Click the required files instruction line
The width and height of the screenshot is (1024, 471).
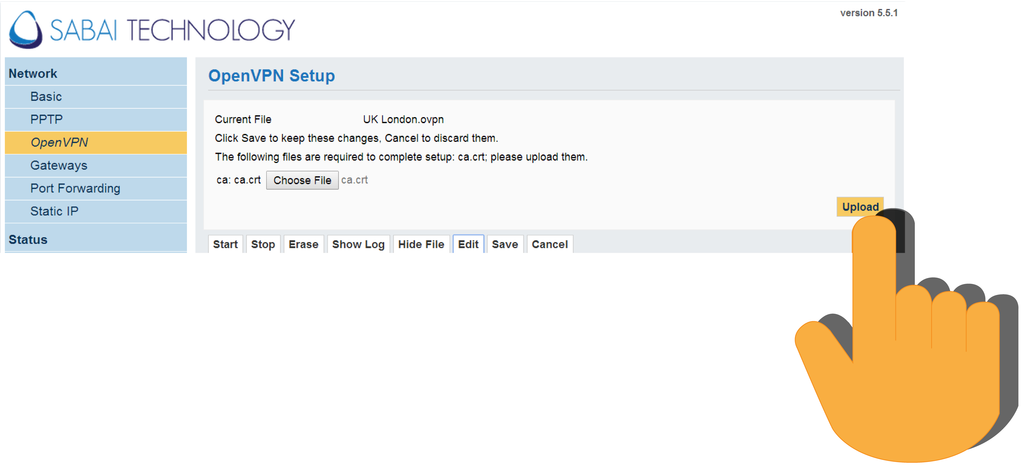401,157
